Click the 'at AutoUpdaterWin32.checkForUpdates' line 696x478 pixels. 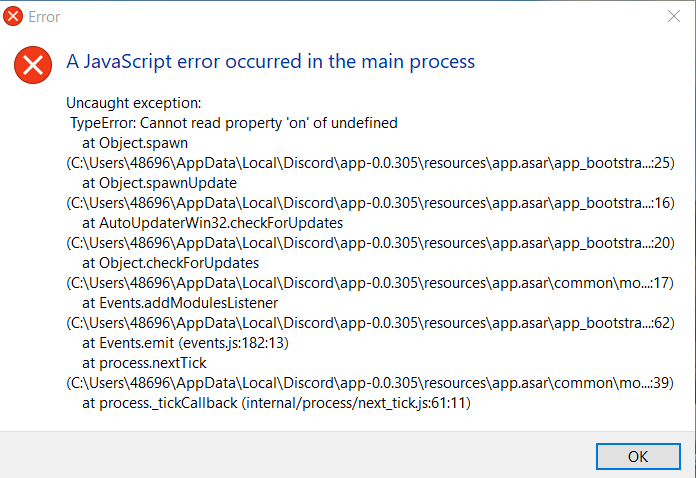tap(213, 223)
